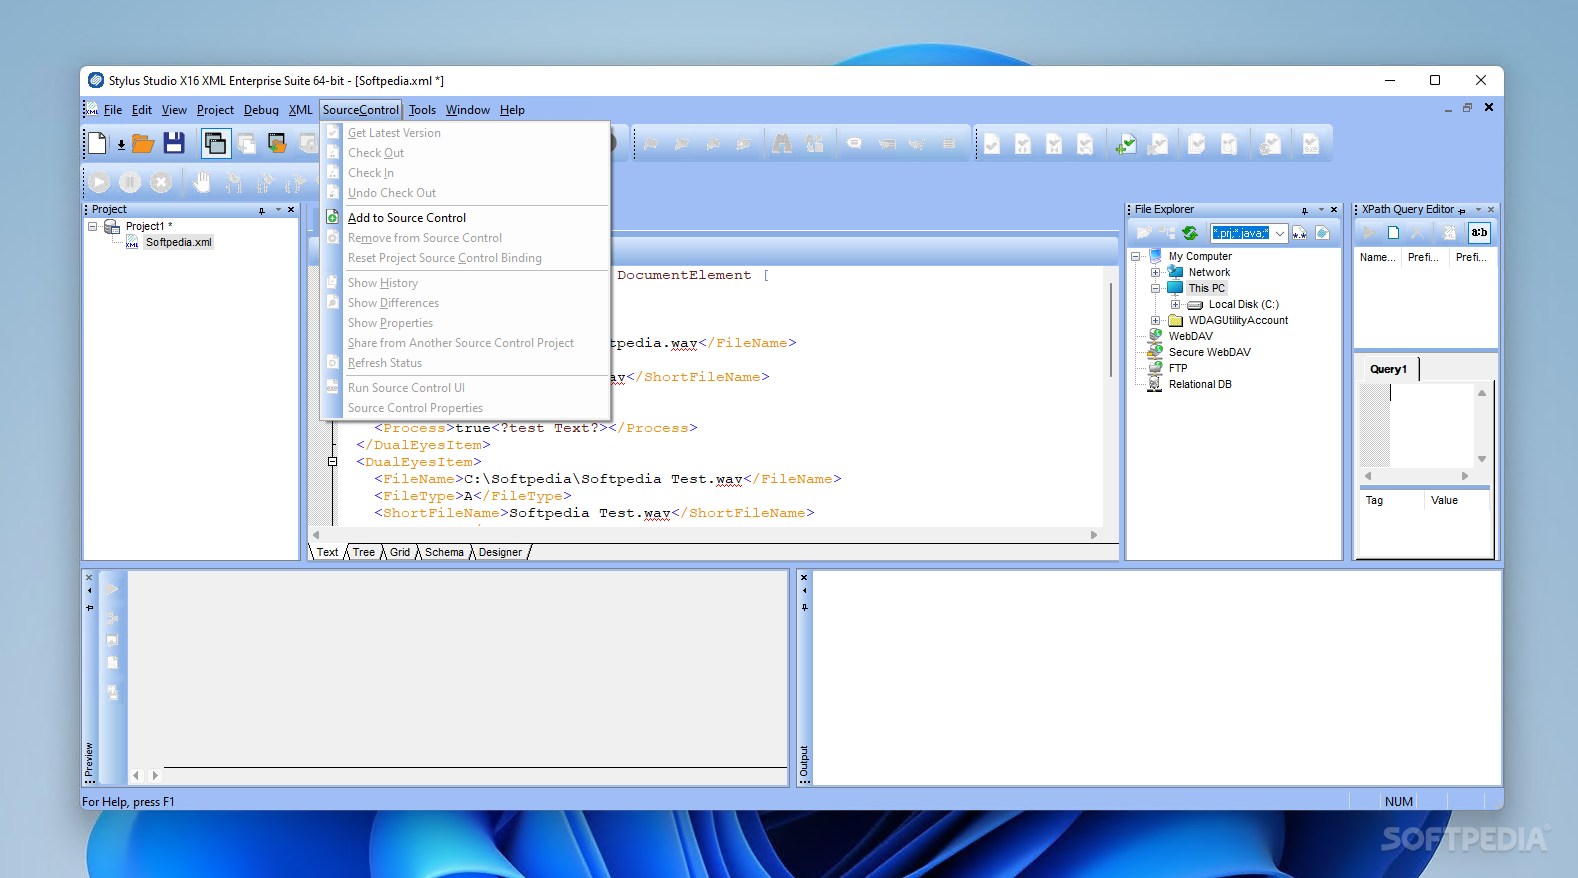Viewport: 1578px width, 878px height.
Task: Open the Project panel options dropdown arrow
Action: (x=278, y=210)
